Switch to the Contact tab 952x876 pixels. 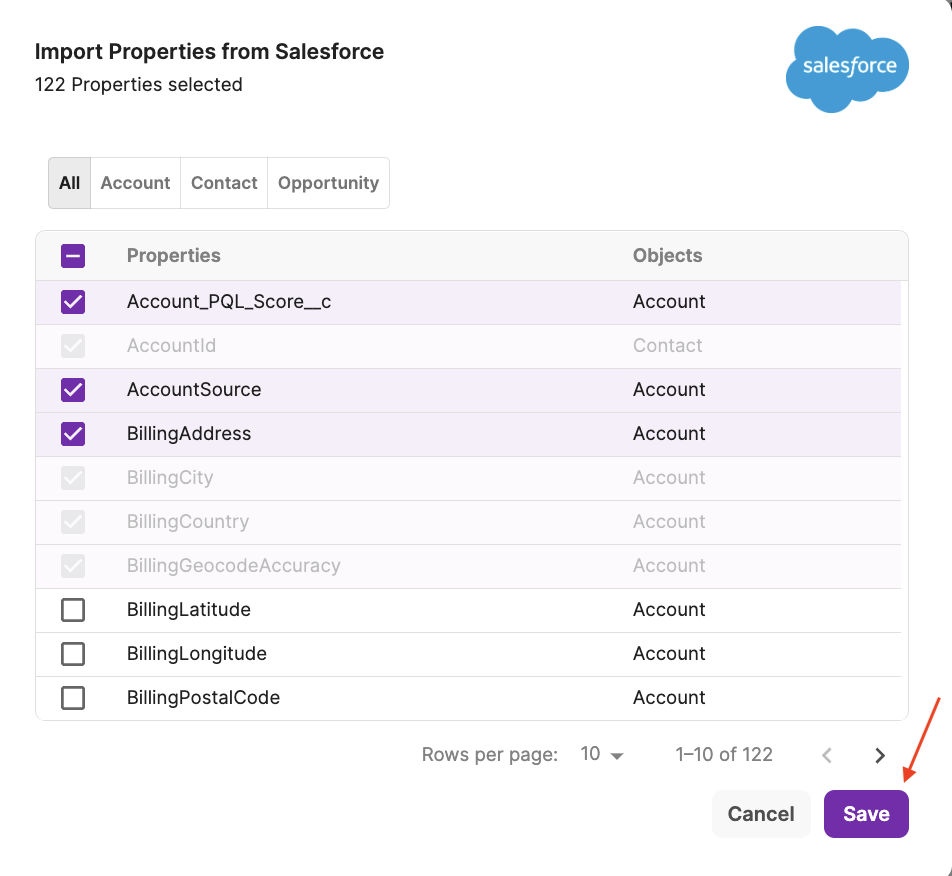[x=224, y=183]
